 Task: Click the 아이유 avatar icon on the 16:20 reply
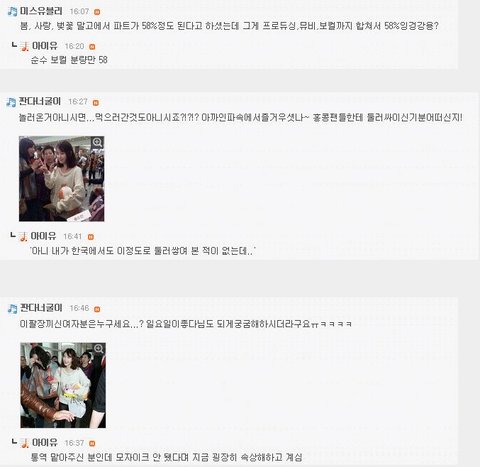(24, 46)
